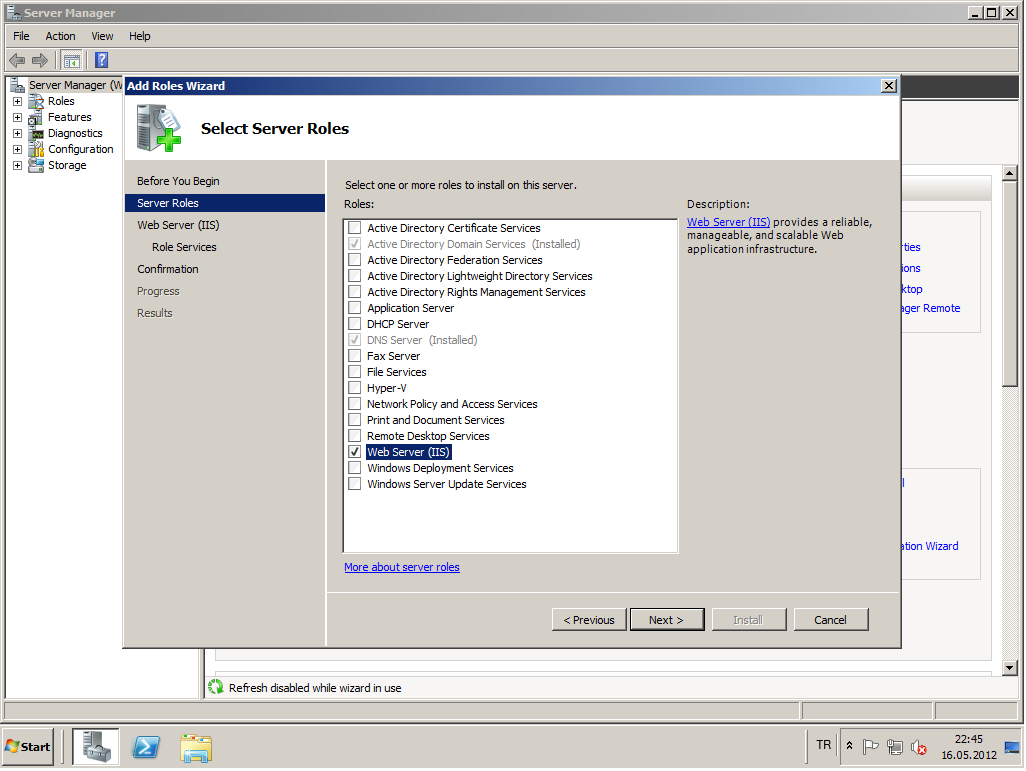This screenshot has height=771, width=1026.
Task: Select the Role Services wizard step
Action: tap(184, 247)
